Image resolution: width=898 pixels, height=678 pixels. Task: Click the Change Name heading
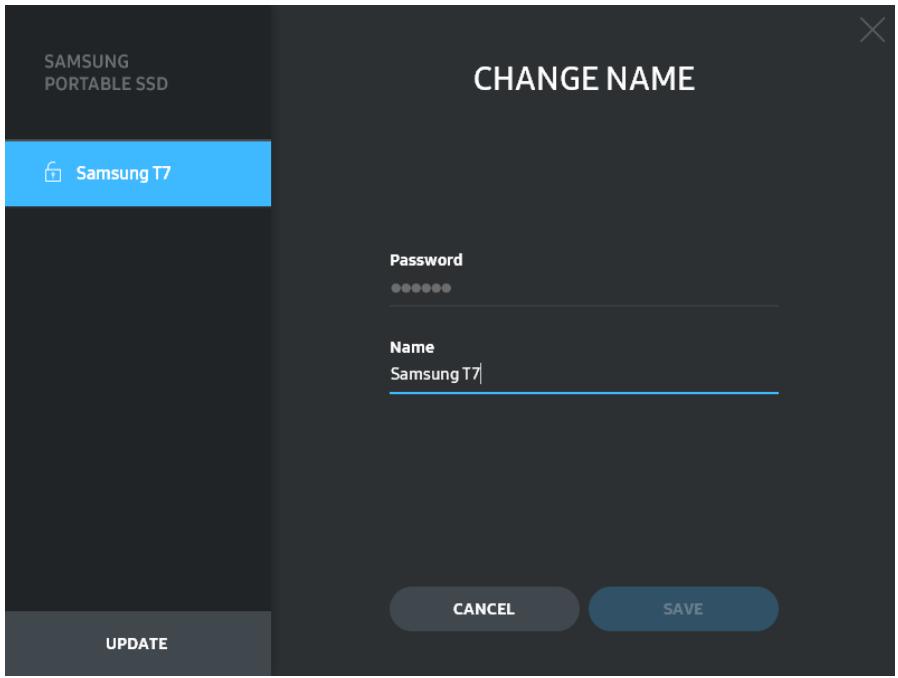[x=584, y=78]
